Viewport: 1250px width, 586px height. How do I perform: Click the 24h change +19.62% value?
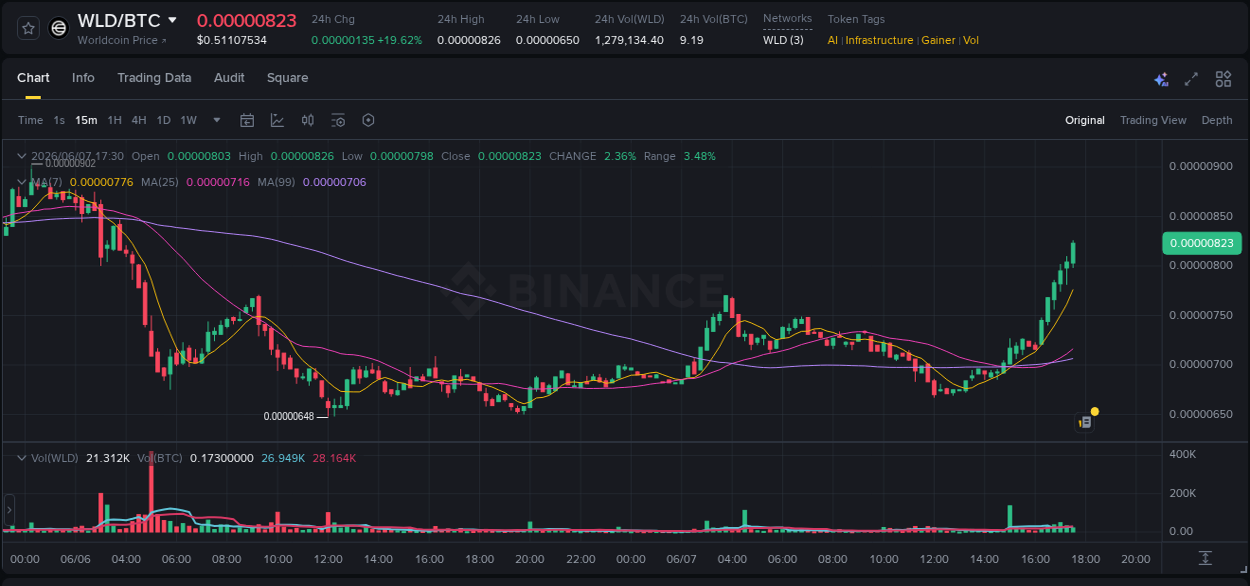400,40
